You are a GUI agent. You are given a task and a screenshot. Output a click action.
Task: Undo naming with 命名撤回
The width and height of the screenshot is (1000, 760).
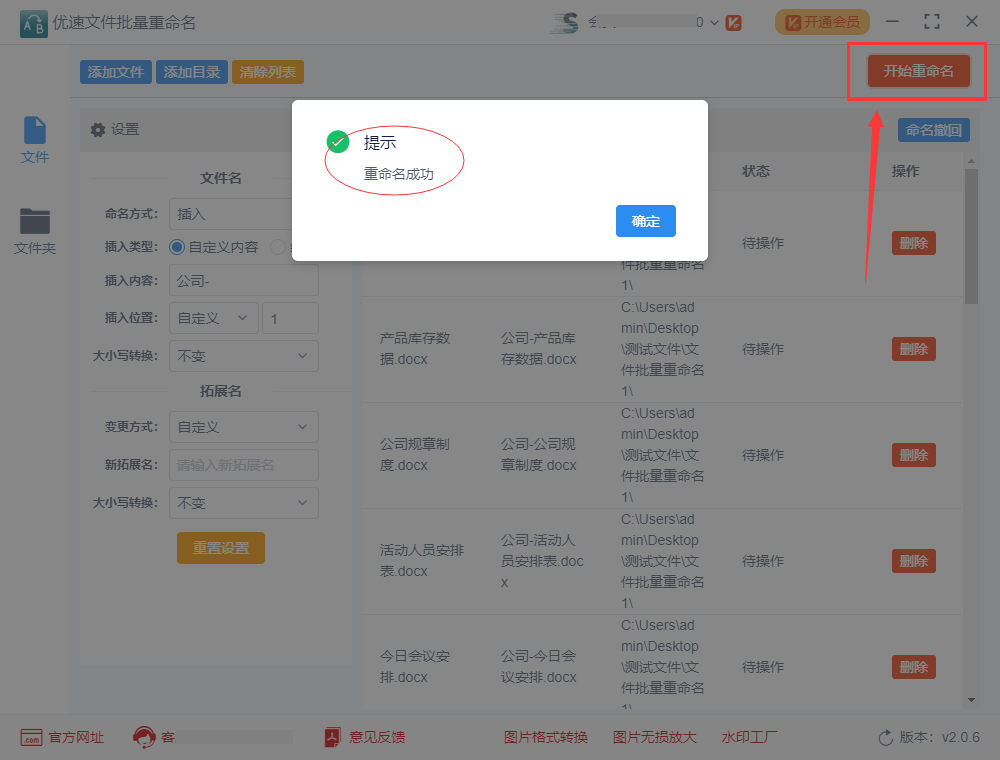click(934, 130)
